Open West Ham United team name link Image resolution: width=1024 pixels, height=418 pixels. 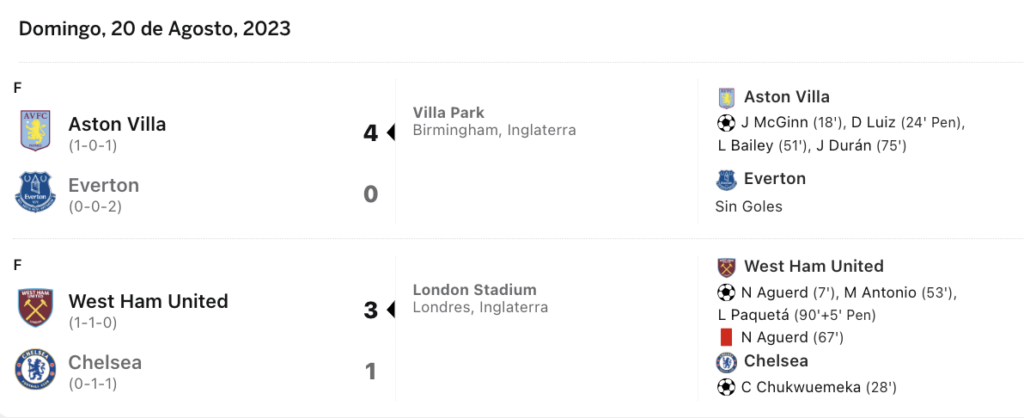point(148,301)
